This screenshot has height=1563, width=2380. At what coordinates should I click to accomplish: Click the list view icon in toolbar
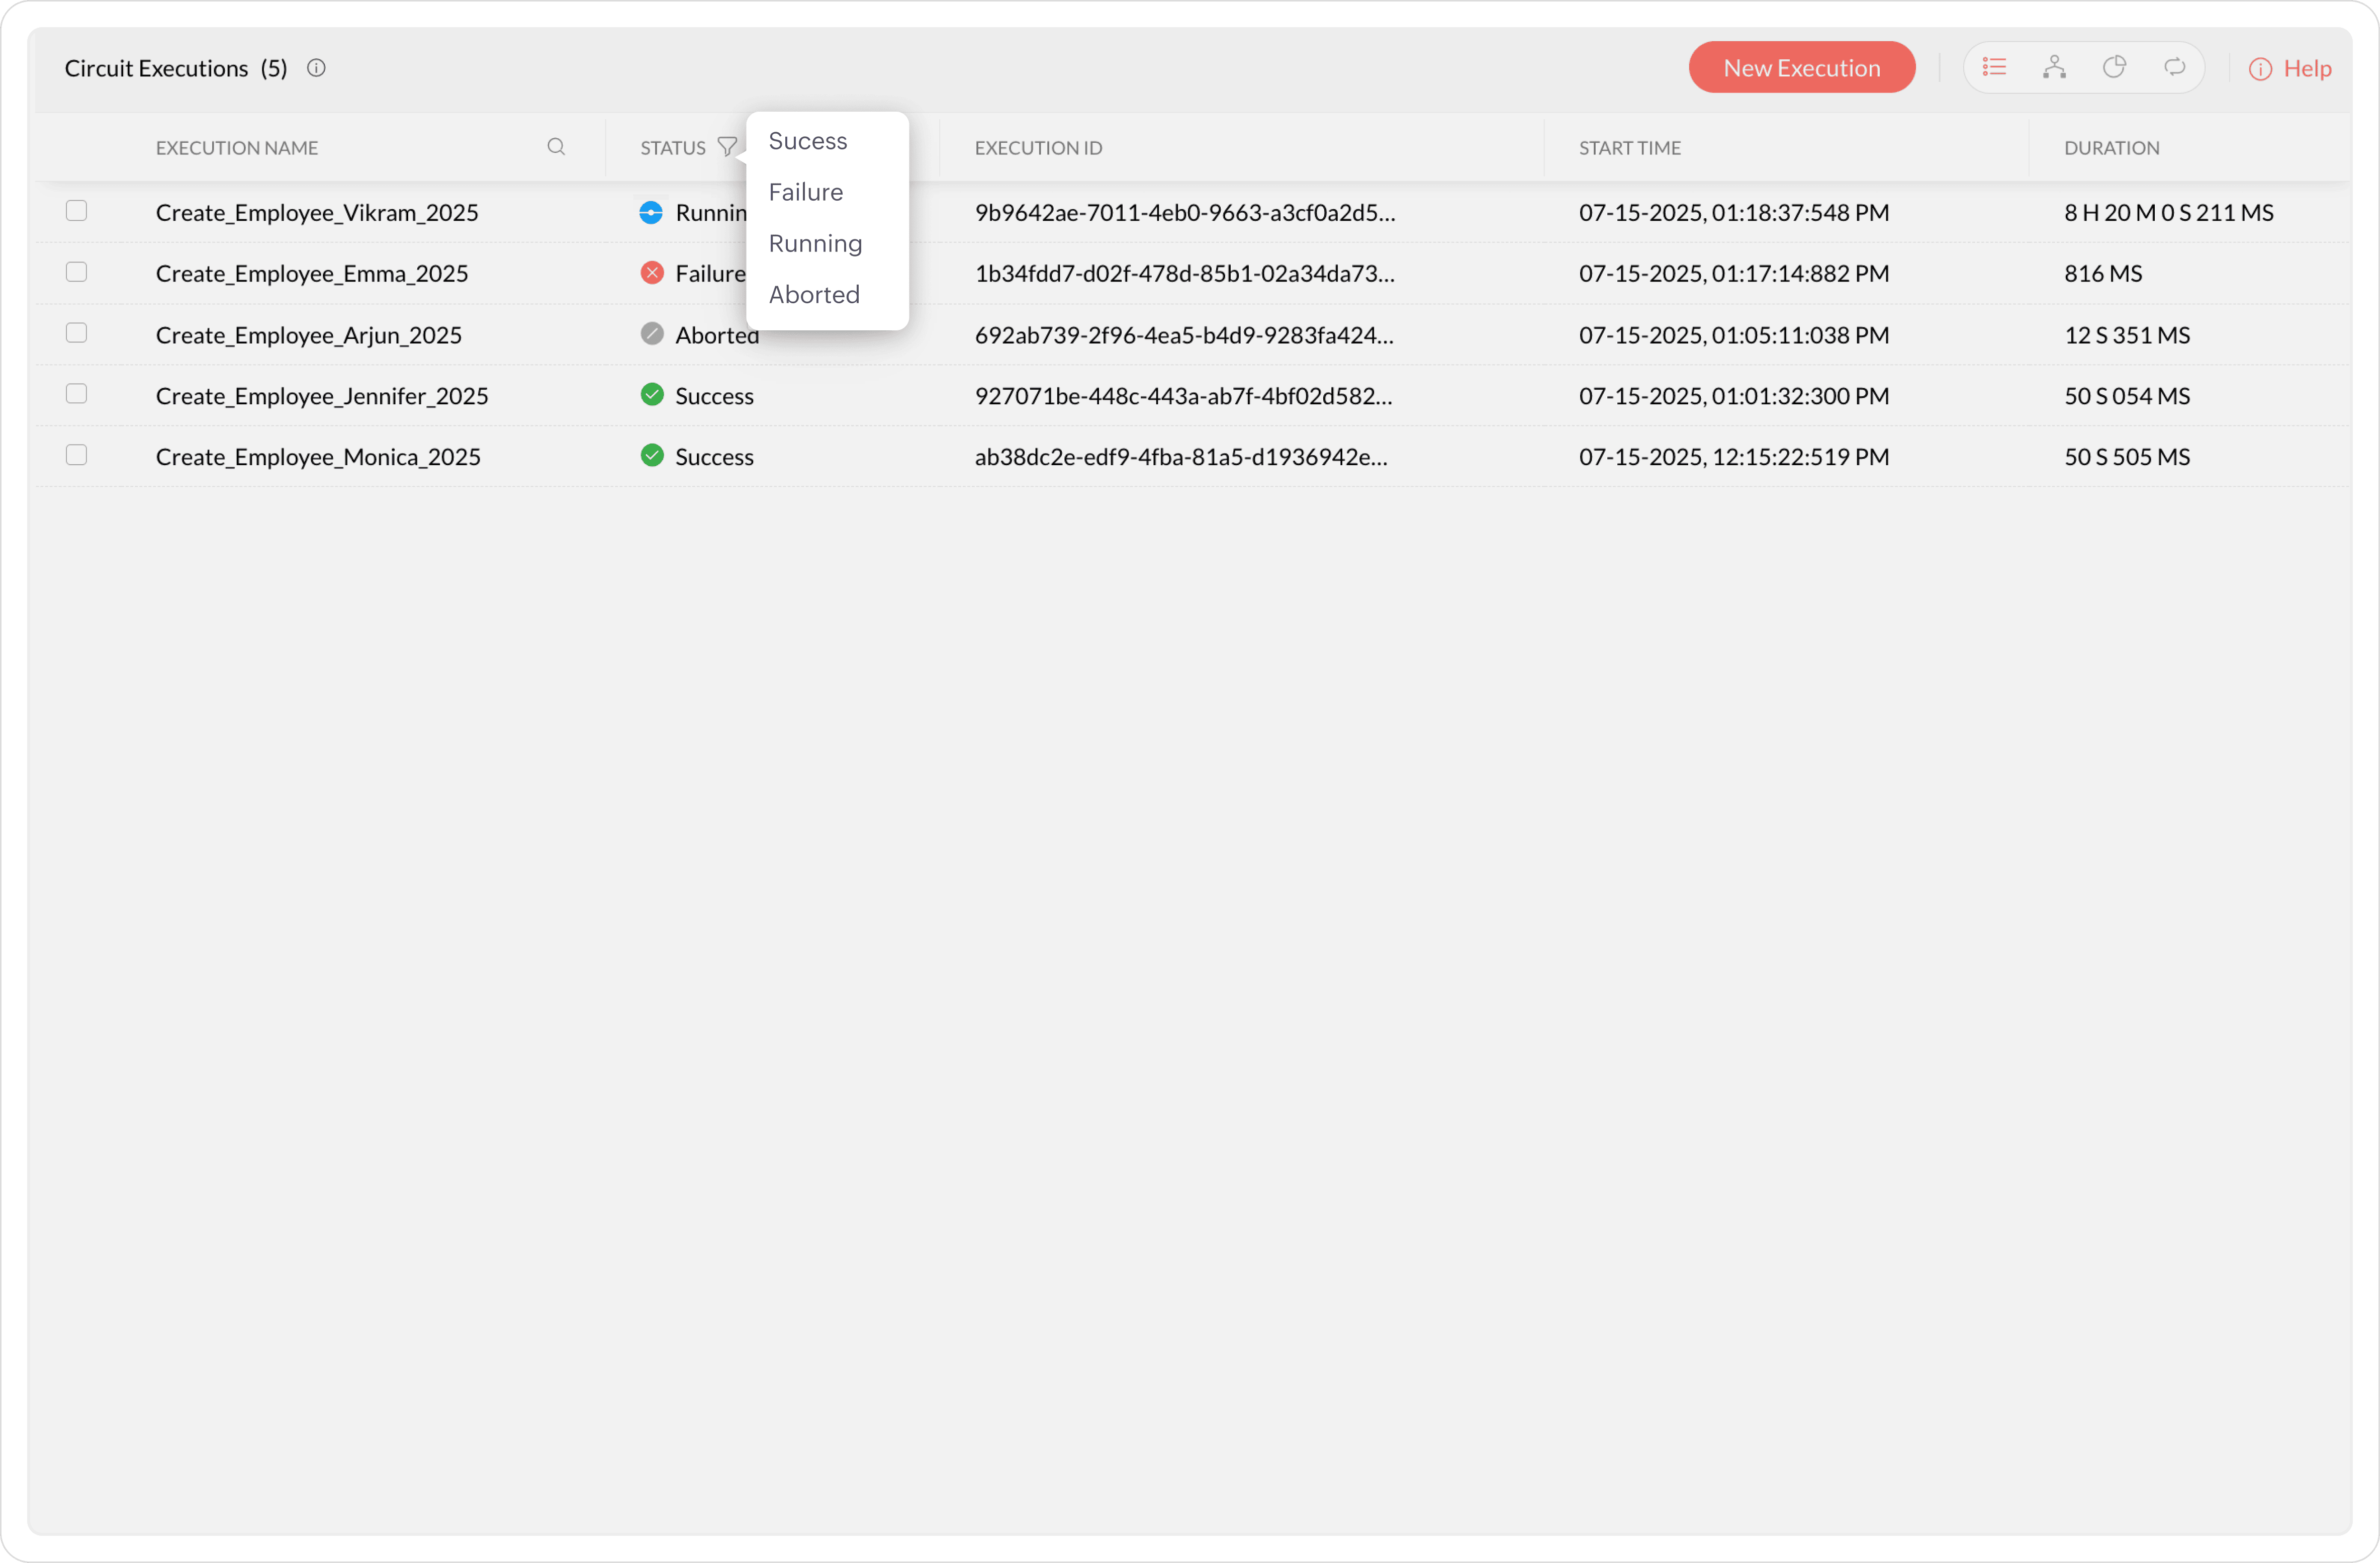1994,67
